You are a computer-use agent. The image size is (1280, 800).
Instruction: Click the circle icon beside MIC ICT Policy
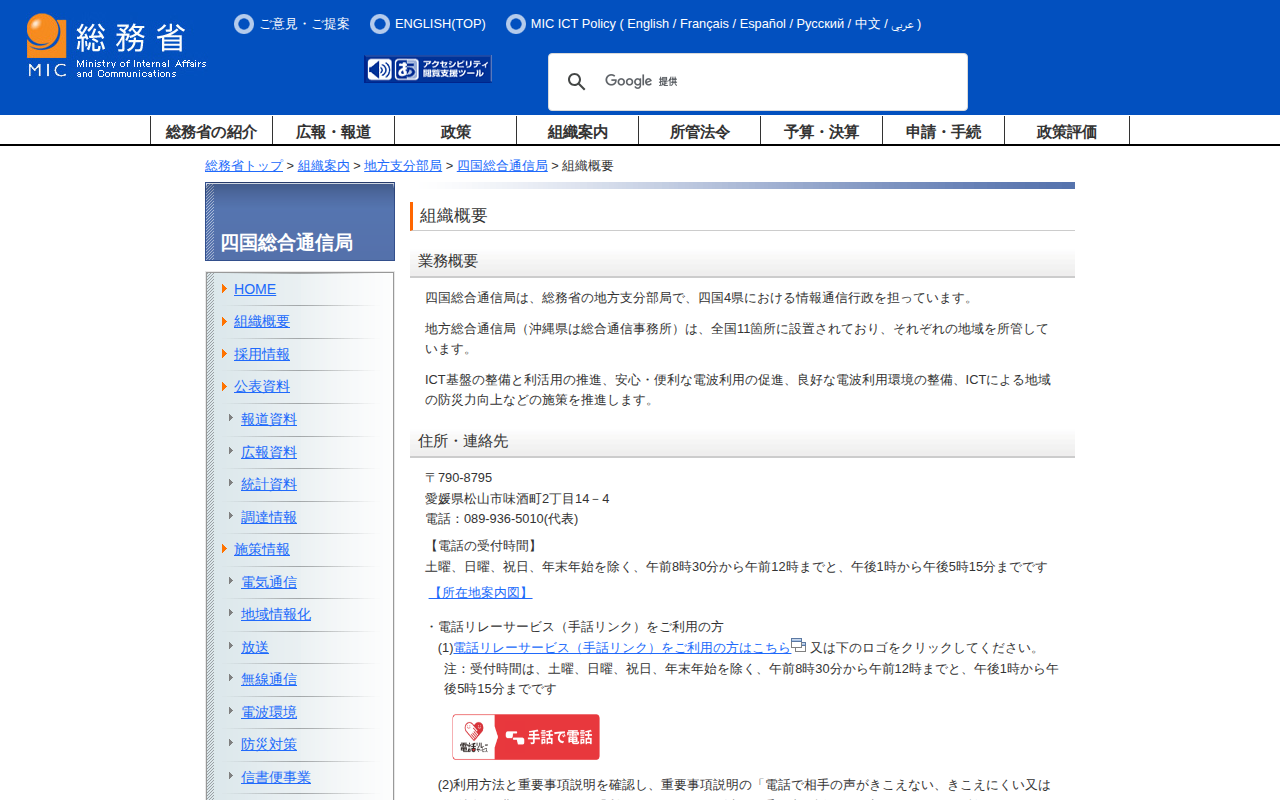point(516,24)
